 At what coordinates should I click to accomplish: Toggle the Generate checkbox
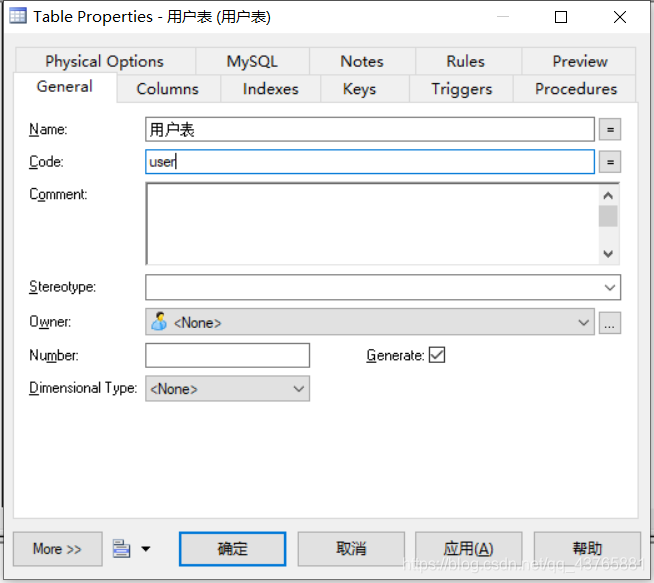tap(437, 355)
